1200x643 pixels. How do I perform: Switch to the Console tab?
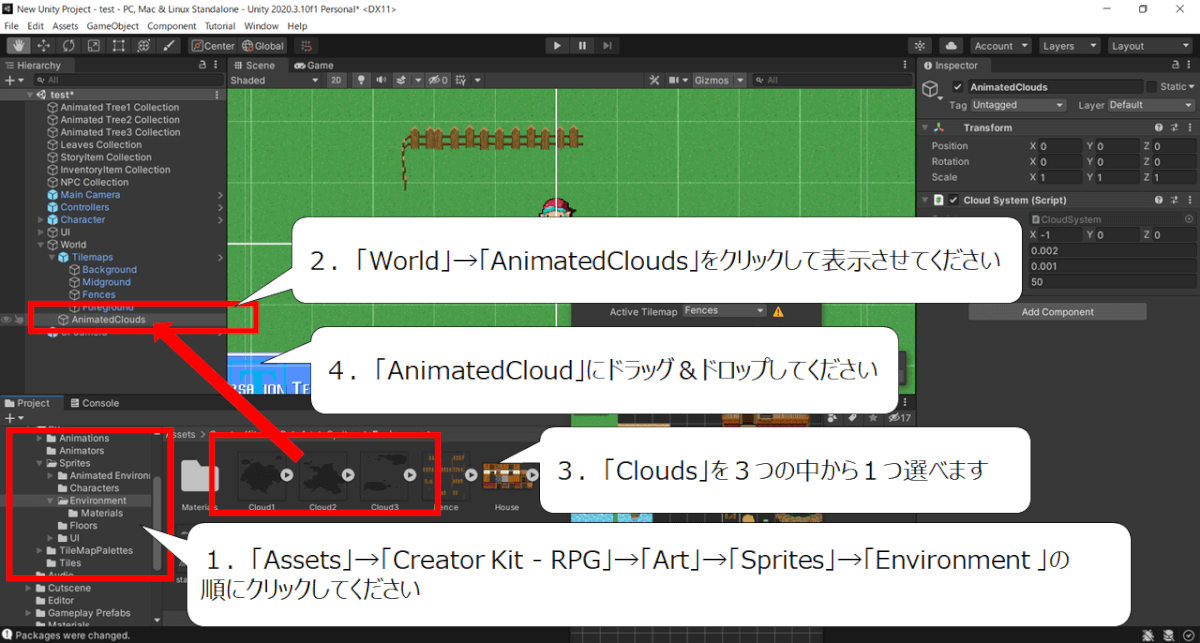pyautogui.click(x=93, y=403)
